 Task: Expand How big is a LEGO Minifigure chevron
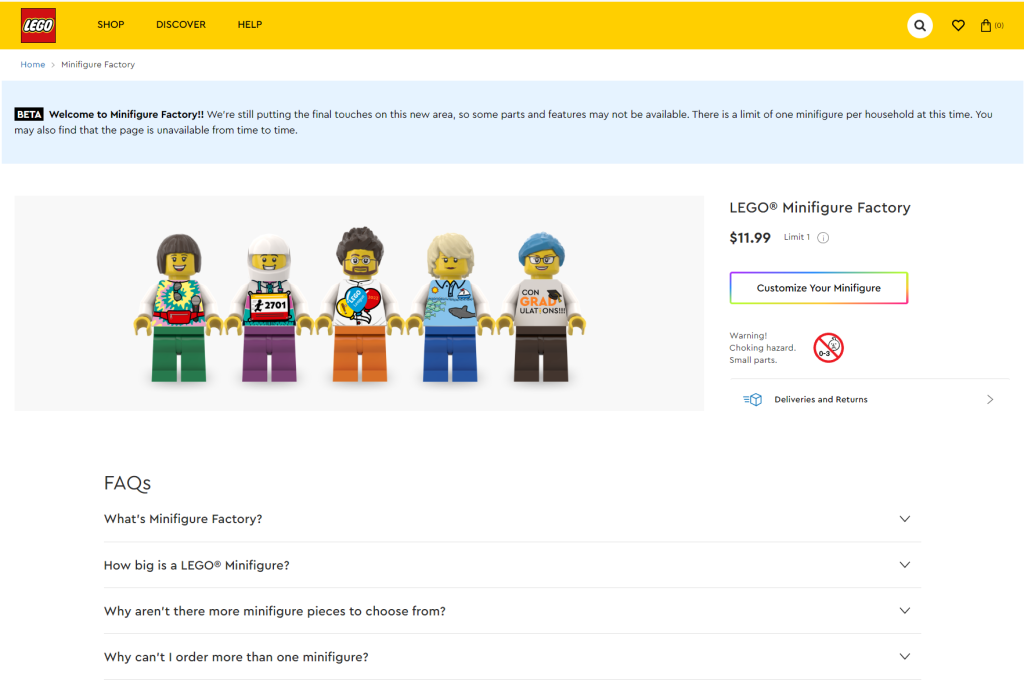(904, 565)
